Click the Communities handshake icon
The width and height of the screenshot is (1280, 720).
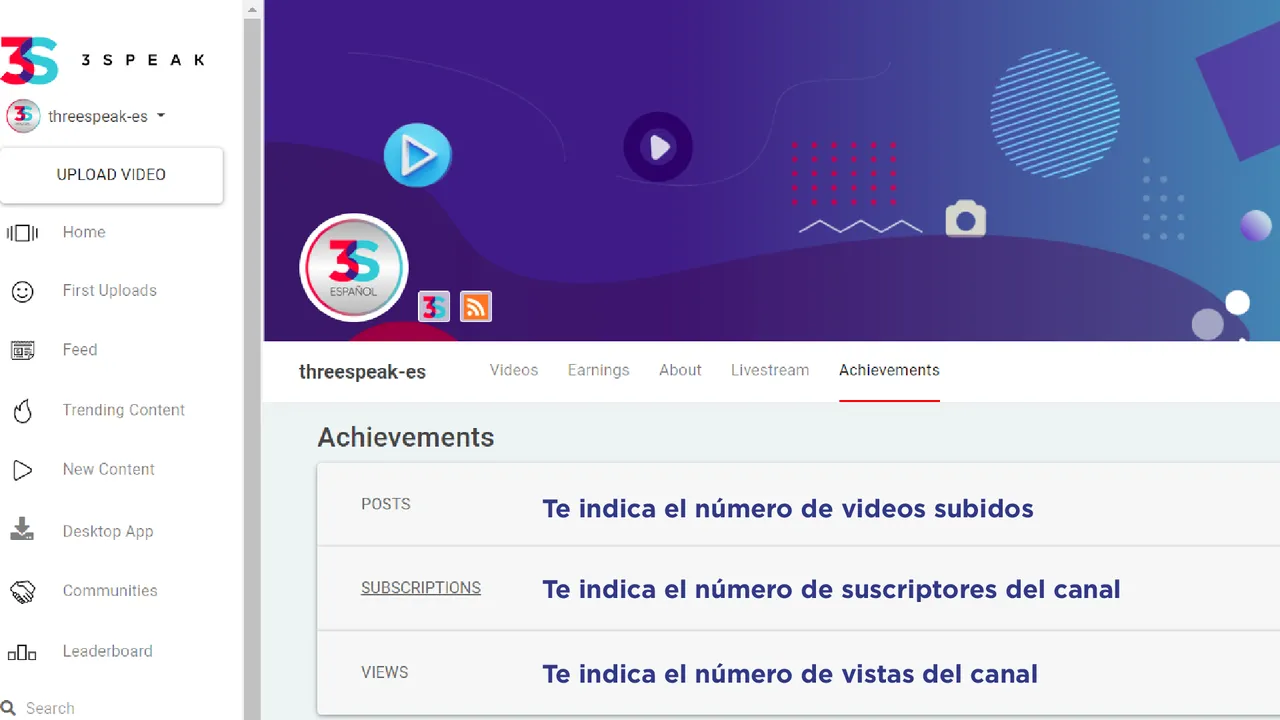pyautogui.click(x=22, y=591)
